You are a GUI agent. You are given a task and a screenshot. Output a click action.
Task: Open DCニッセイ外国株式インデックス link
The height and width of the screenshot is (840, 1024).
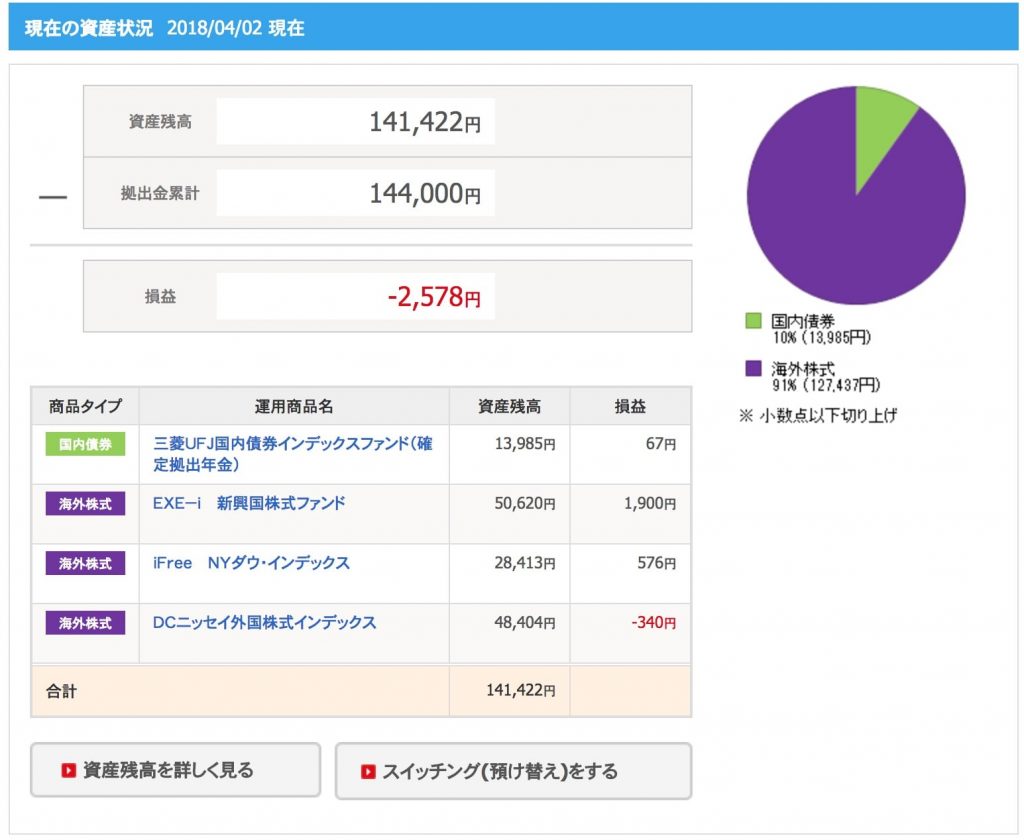(264, 622)
